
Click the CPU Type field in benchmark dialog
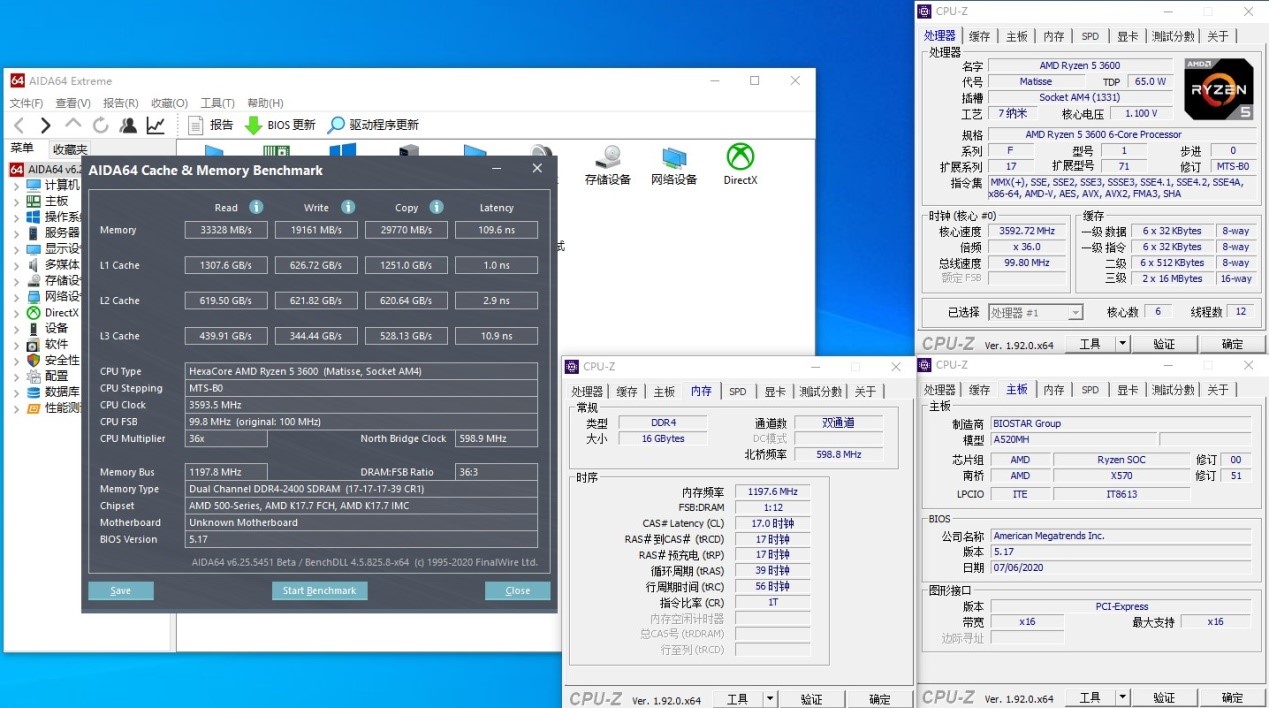[361, 371]
